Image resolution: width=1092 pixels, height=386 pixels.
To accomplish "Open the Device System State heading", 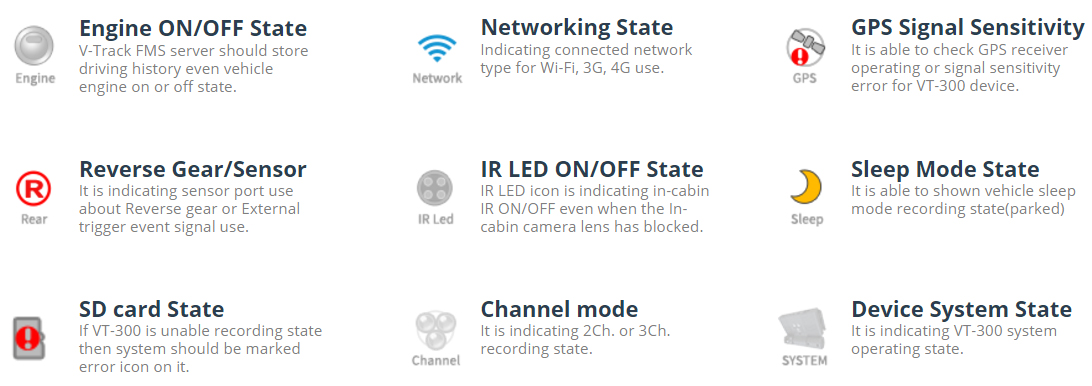I will point(961,309).
